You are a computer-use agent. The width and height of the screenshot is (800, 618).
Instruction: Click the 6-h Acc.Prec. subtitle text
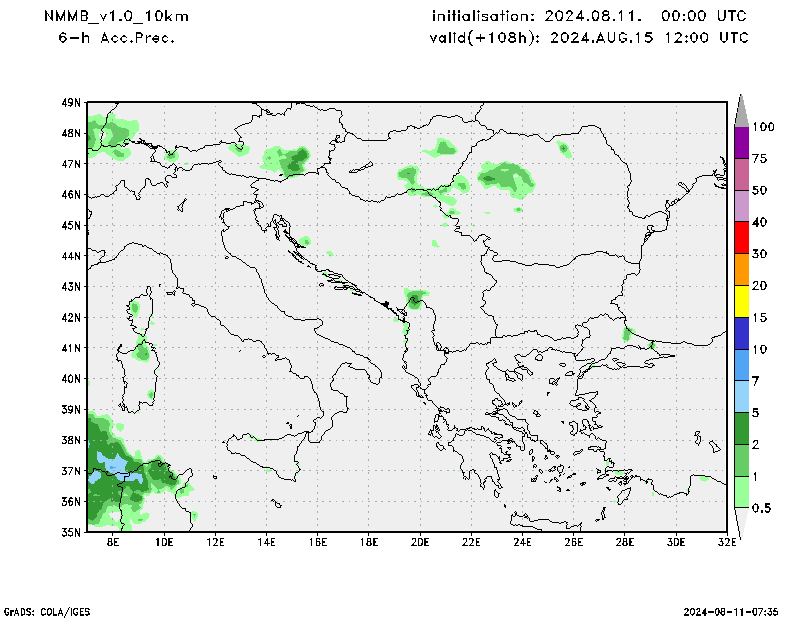tap(117, 38)
